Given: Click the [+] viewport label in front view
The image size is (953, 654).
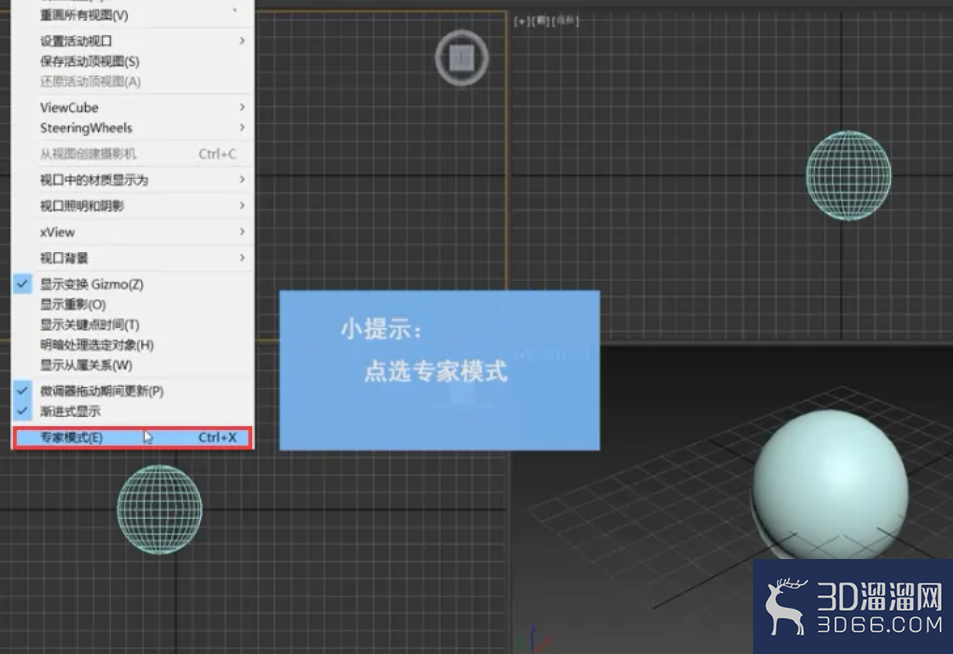Looking at the screenshot, I should 521,21.
